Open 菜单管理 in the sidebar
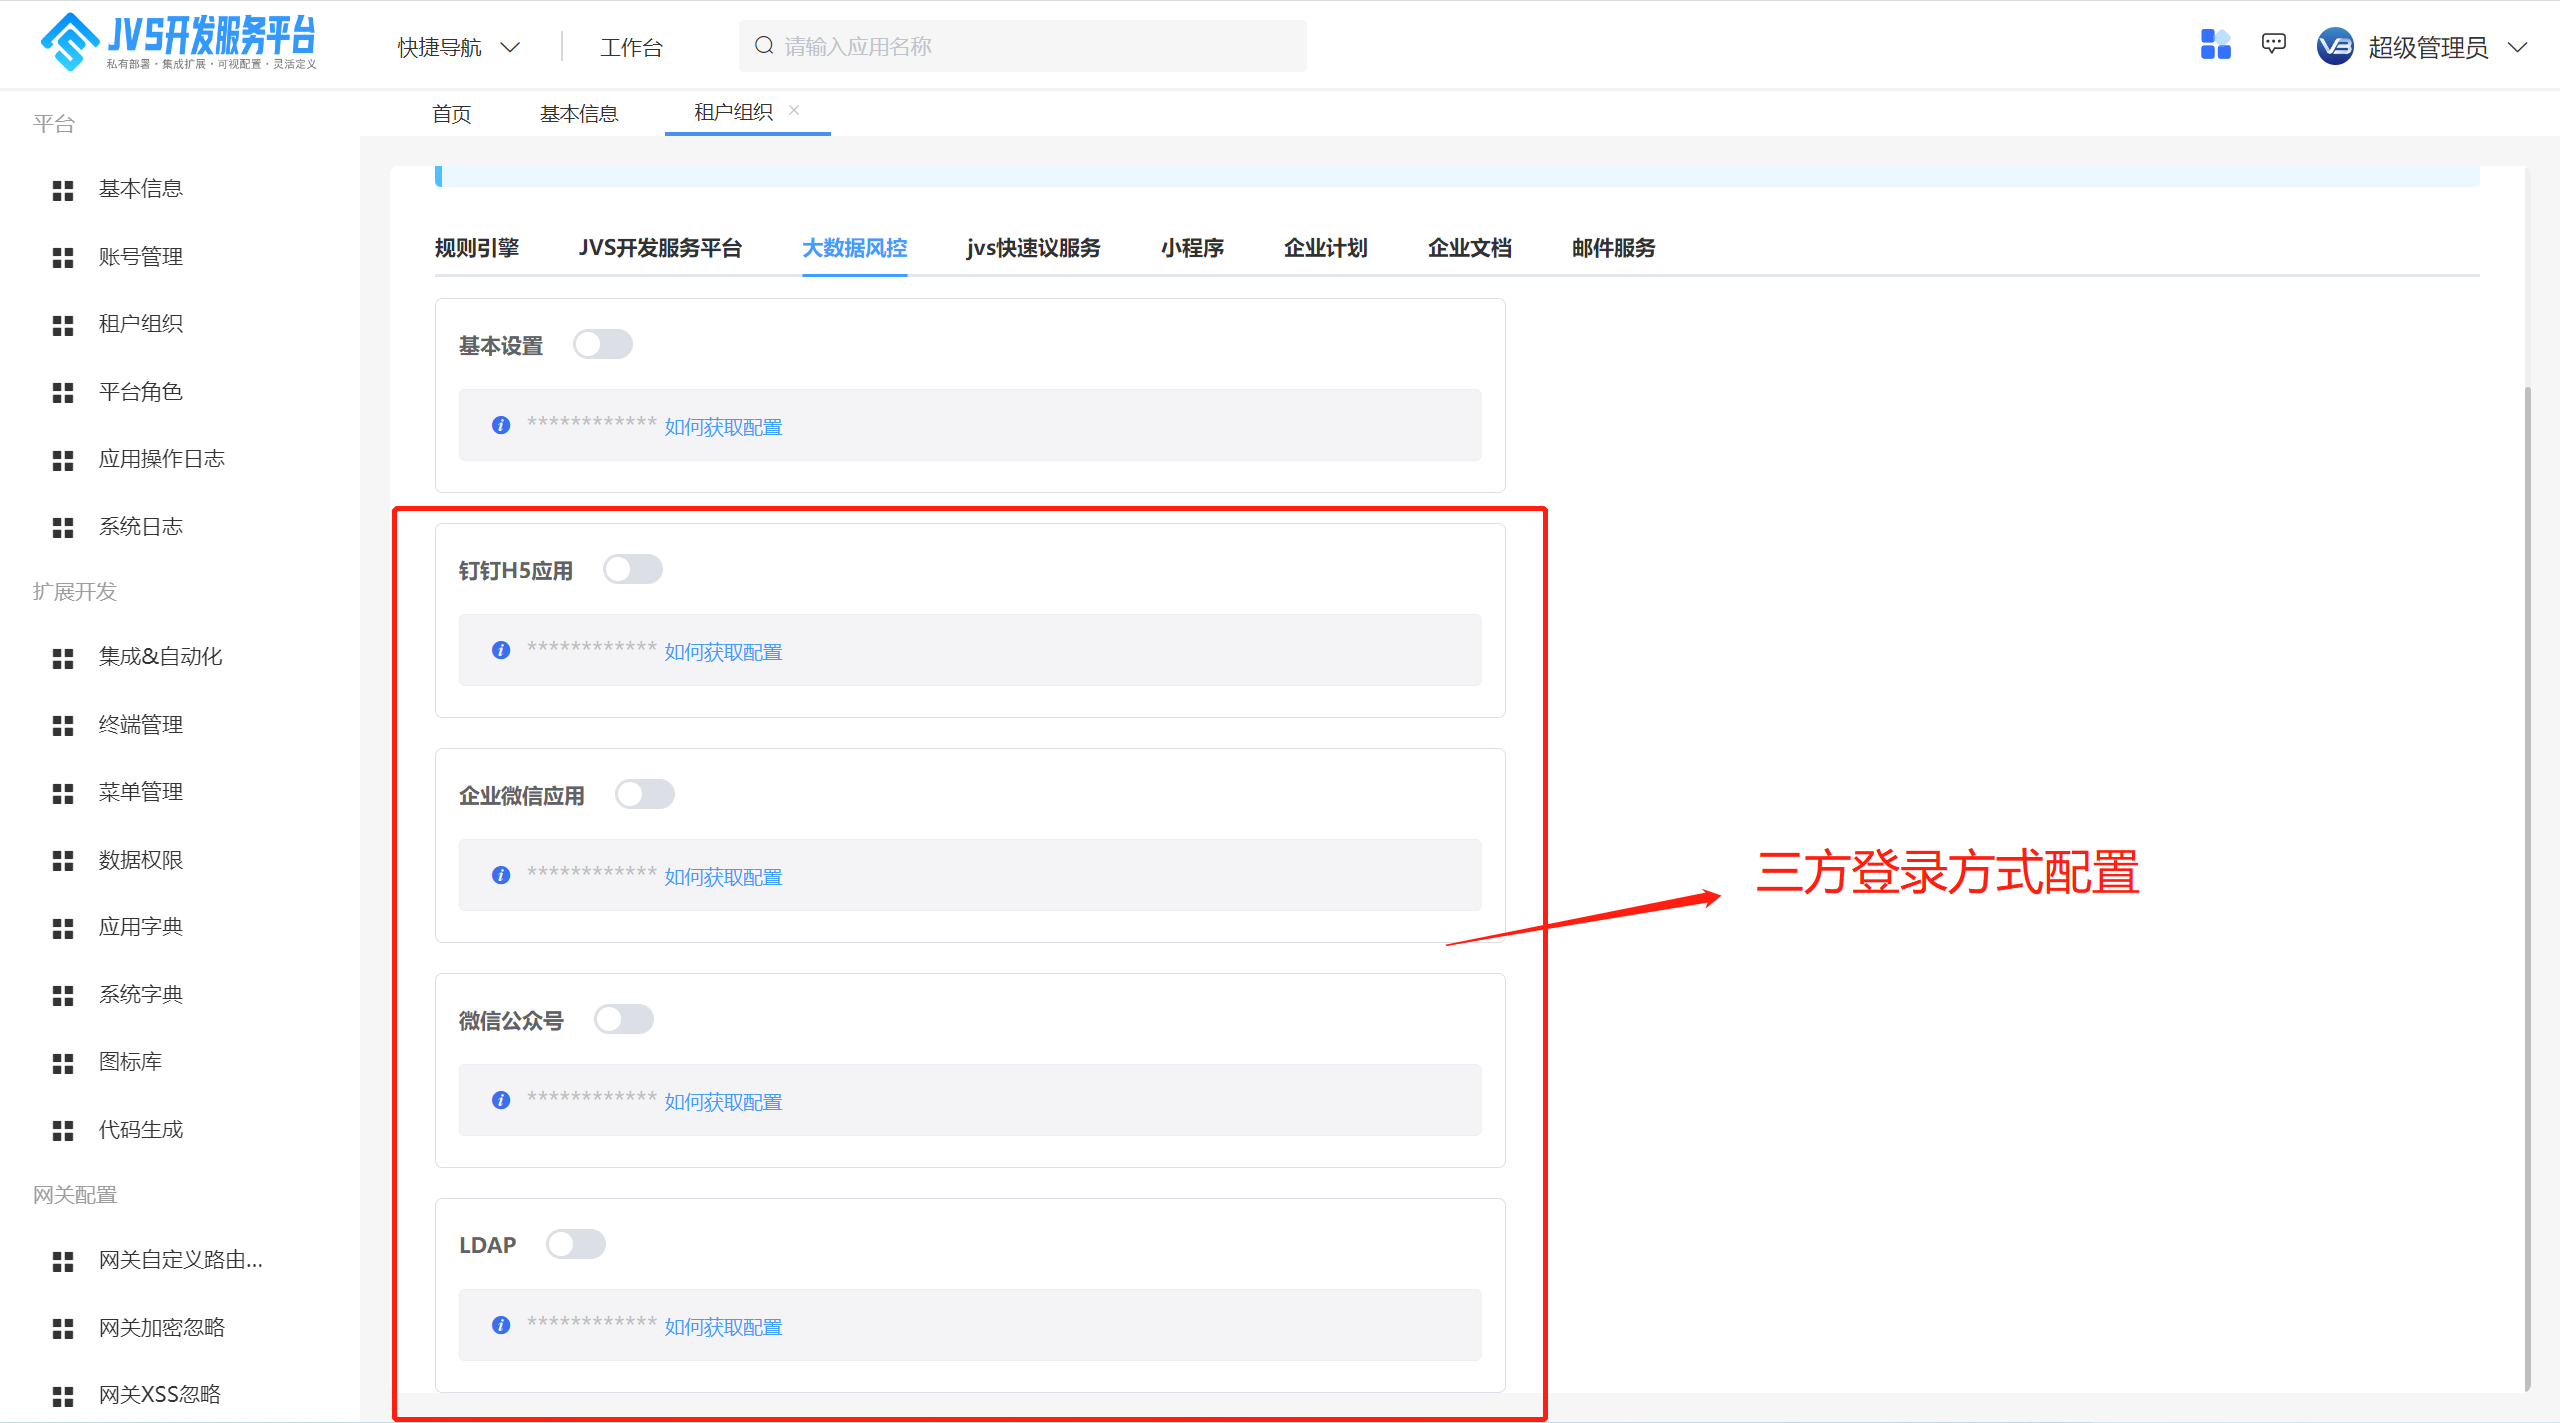This screenshot has width=2560, height=1423. click(140, 792)
